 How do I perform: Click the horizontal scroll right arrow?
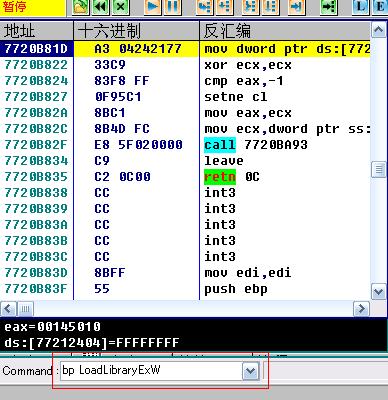(361, 309)
